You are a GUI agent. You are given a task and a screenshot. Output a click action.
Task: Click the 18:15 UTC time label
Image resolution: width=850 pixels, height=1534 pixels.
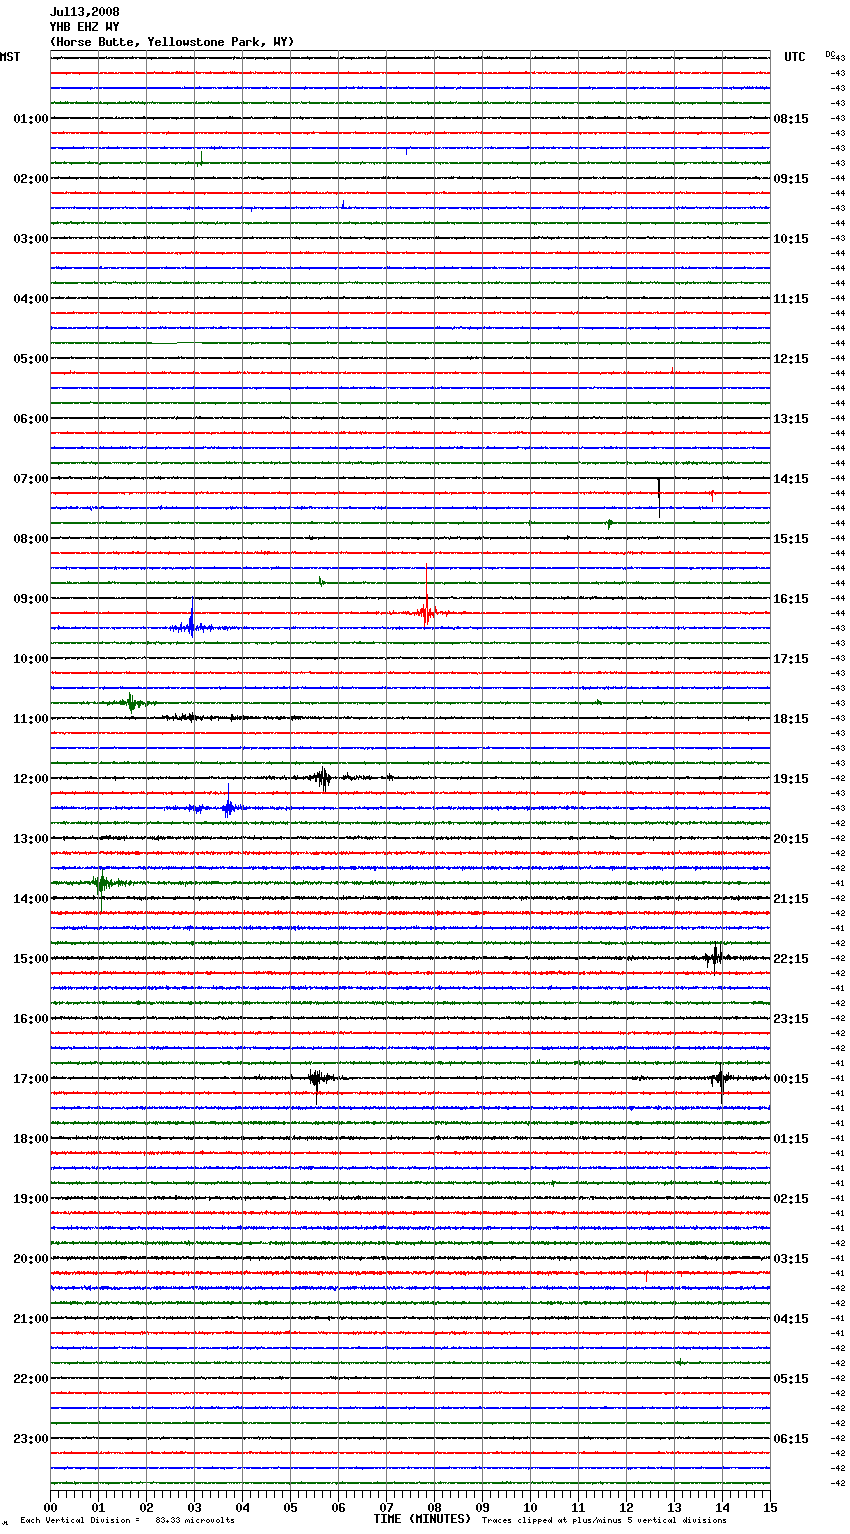coord(791,719)
